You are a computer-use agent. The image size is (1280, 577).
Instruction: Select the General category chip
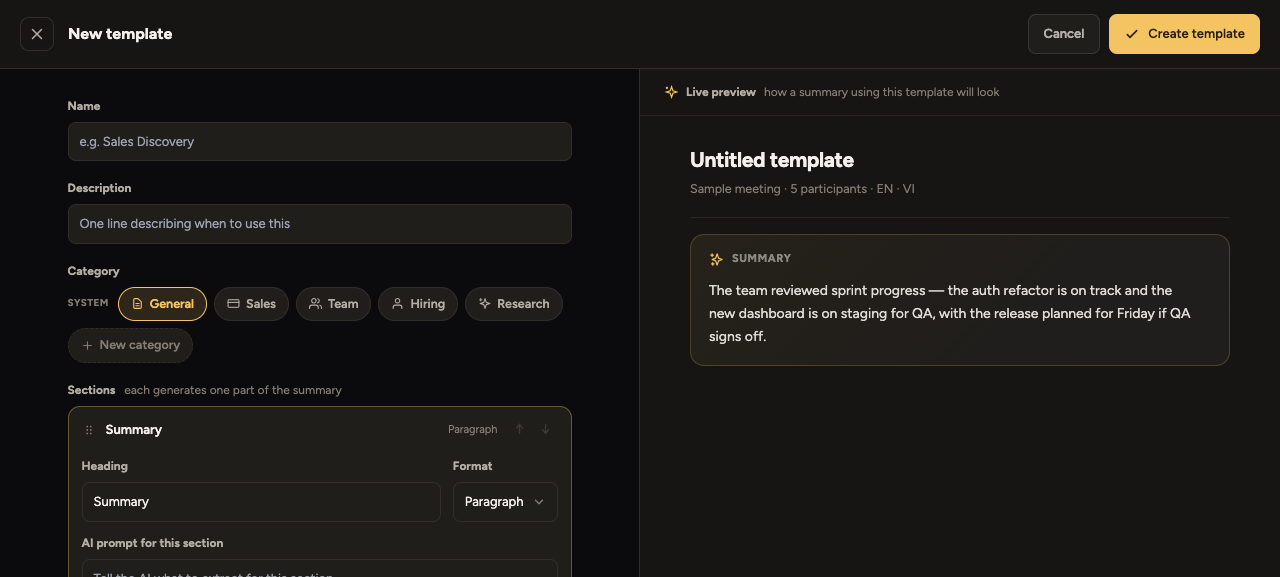coord(162,304)
